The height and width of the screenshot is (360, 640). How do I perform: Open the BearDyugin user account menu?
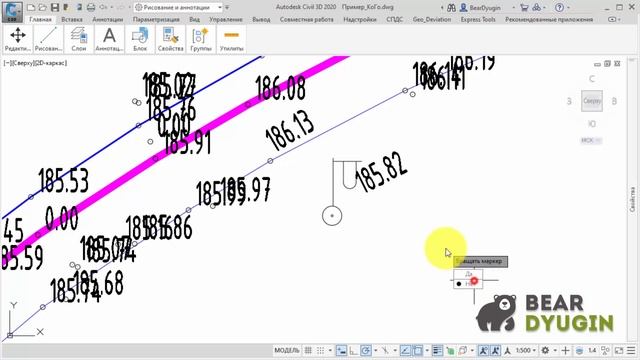(x=486, y=7)
